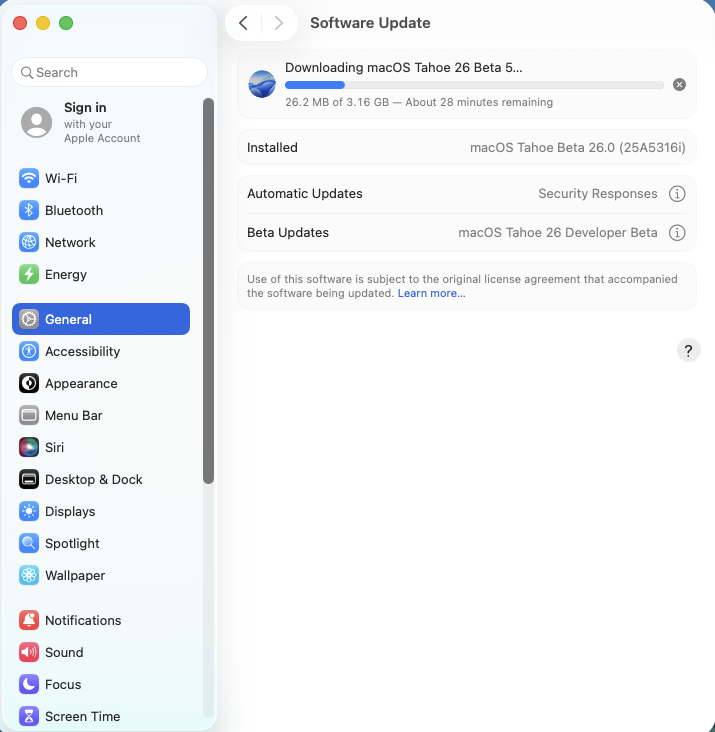Select the General gear icon
715x732 pixels.
point(29,319)
